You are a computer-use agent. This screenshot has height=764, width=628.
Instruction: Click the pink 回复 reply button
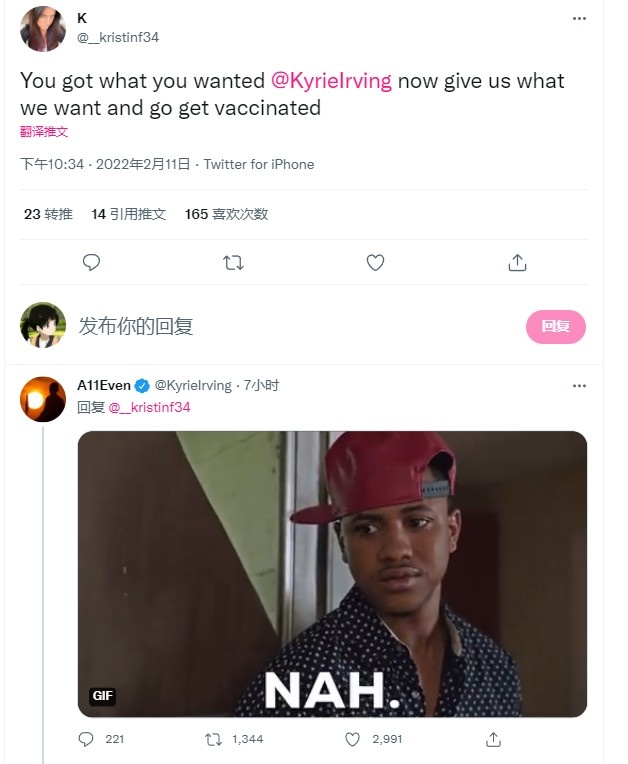click(555, 327)
